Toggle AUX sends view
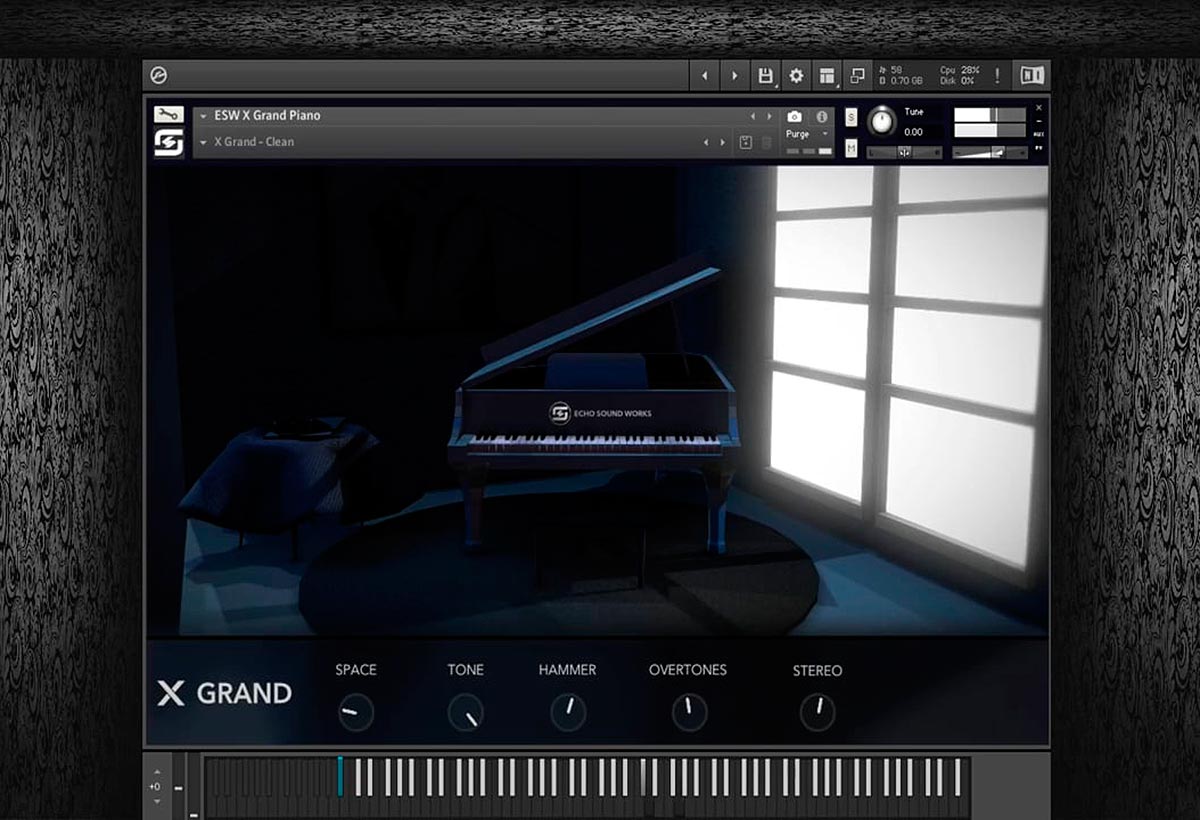The height and width of the screenshot is (820, 1200). [1039, 132]
